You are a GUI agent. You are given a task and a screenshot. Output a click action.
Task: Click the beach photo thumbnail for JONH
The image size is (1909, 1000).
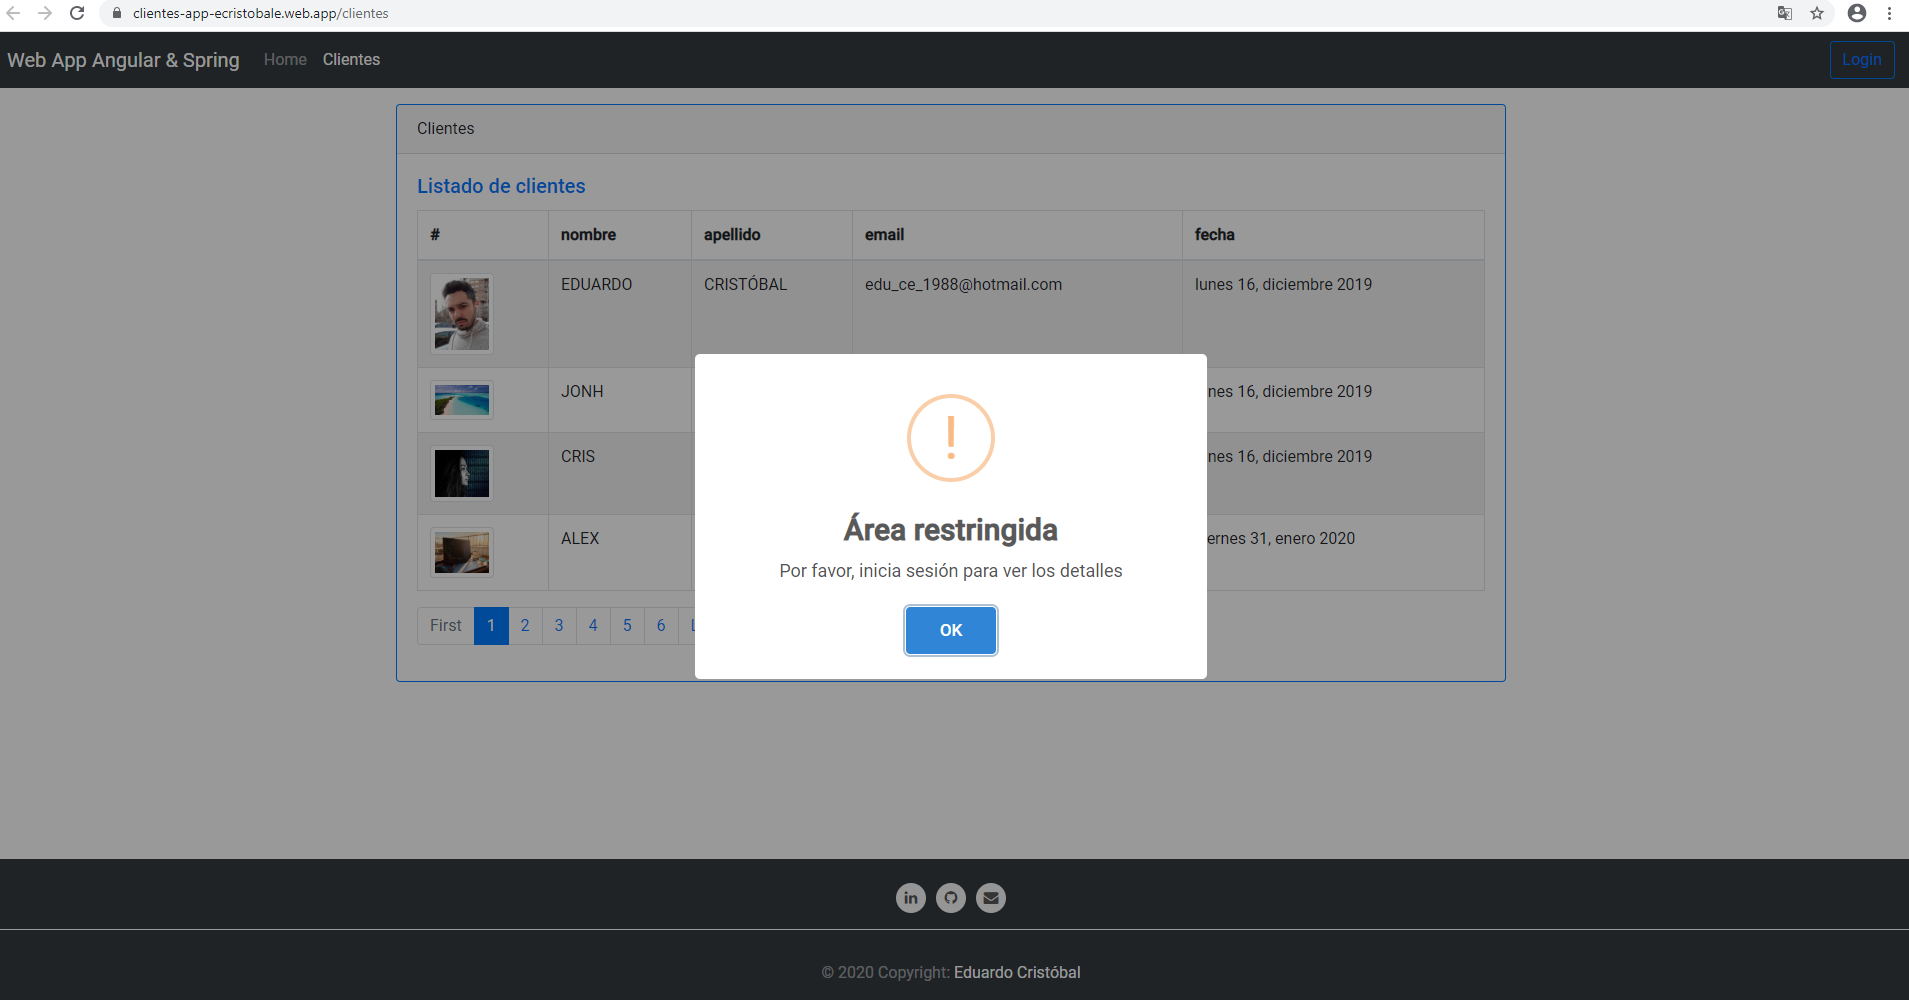pos(462,400)
